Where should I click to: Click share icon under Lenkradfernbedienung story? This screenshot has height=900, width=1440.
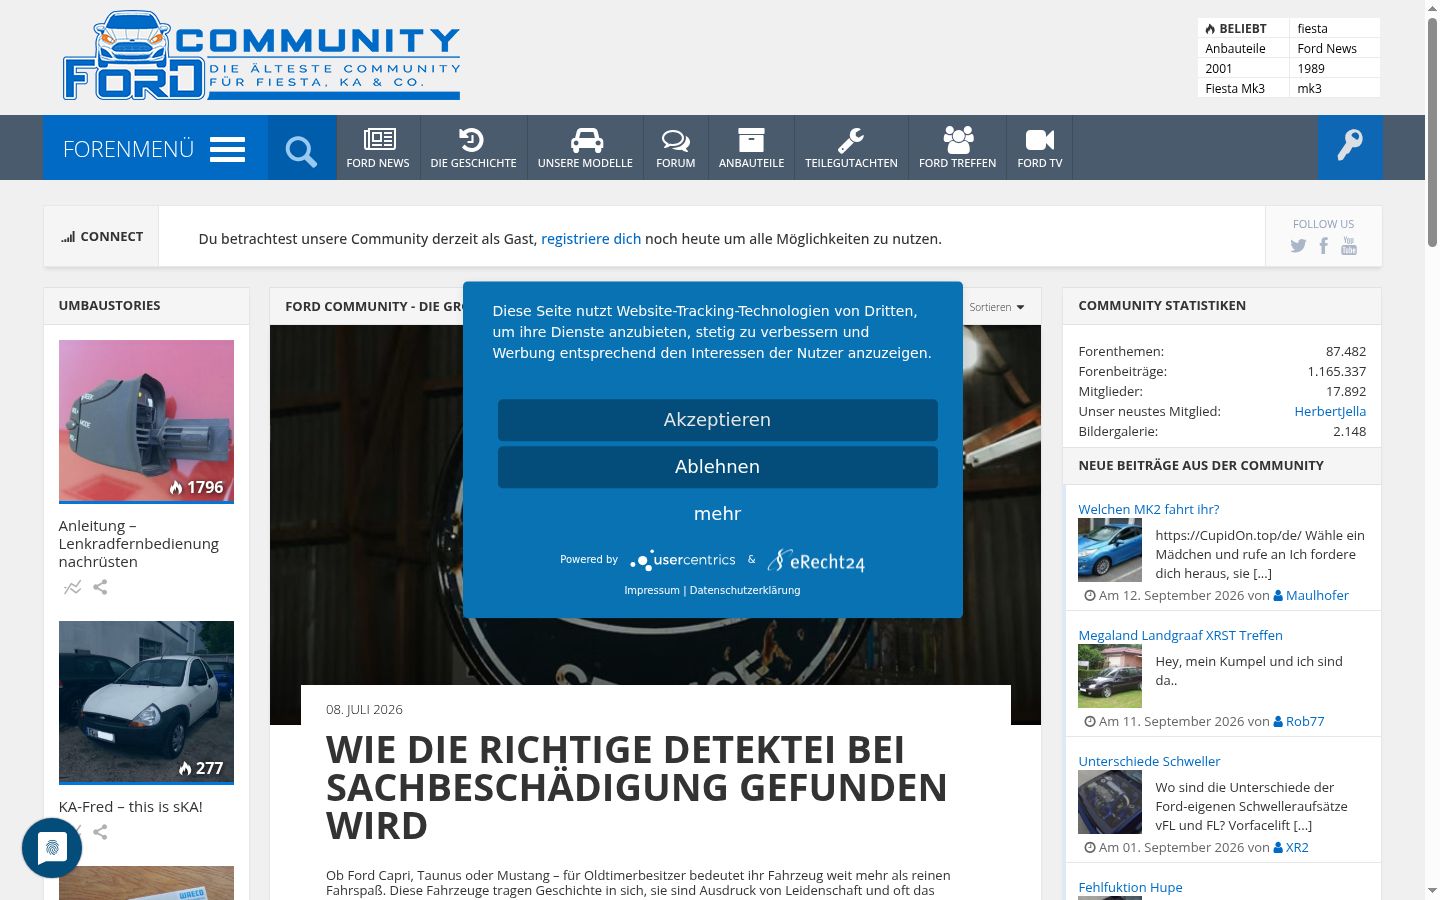[x=100, y=587]
